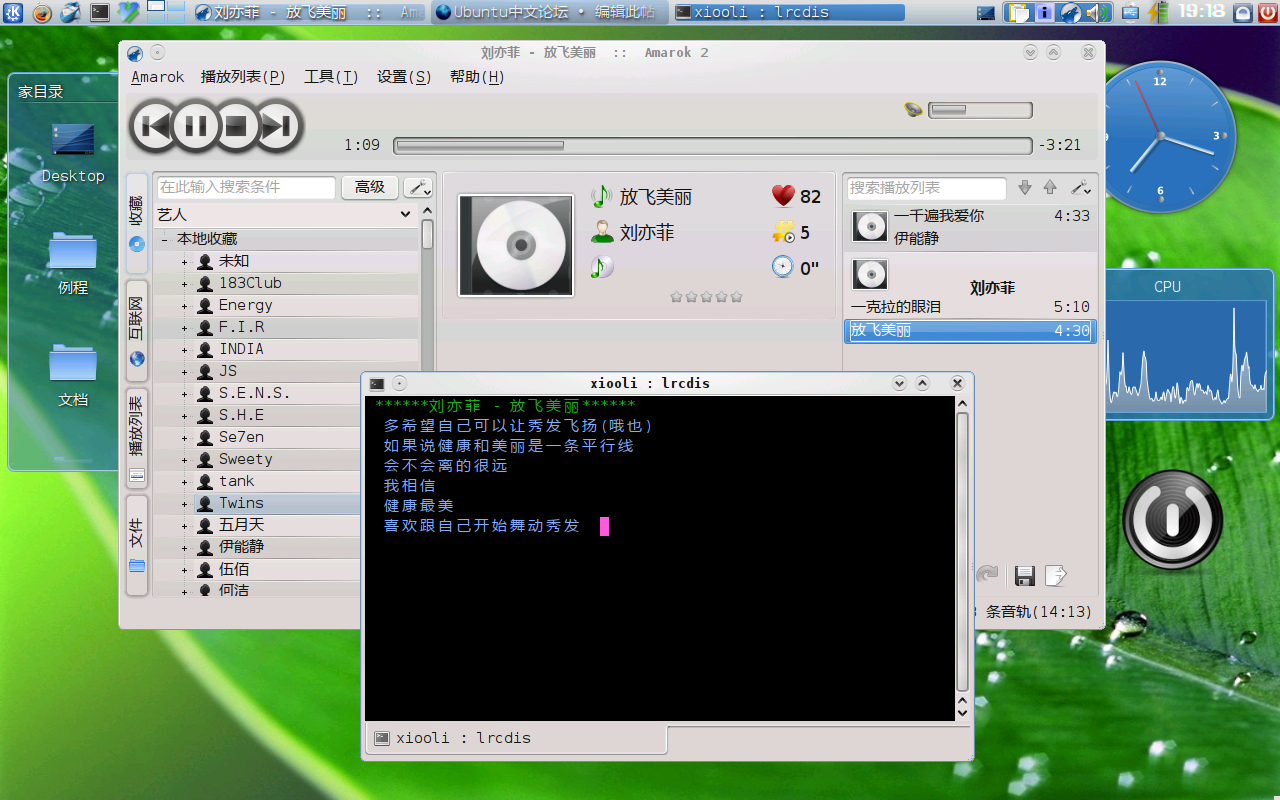Select Sweety in the artist list
1280x800 pixels.
pyautogui.click(x=245, y=459)
